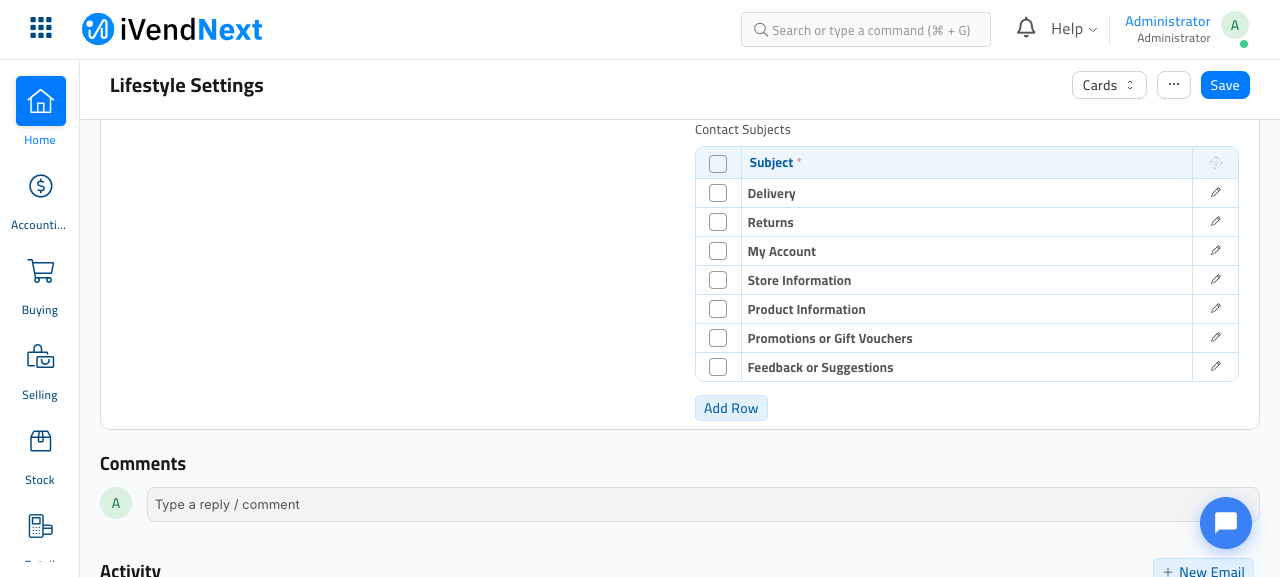Image resolution: width=1280 pixels, height=577 pixels.
Task: Open the Accounting module icon
Action: 41,186
